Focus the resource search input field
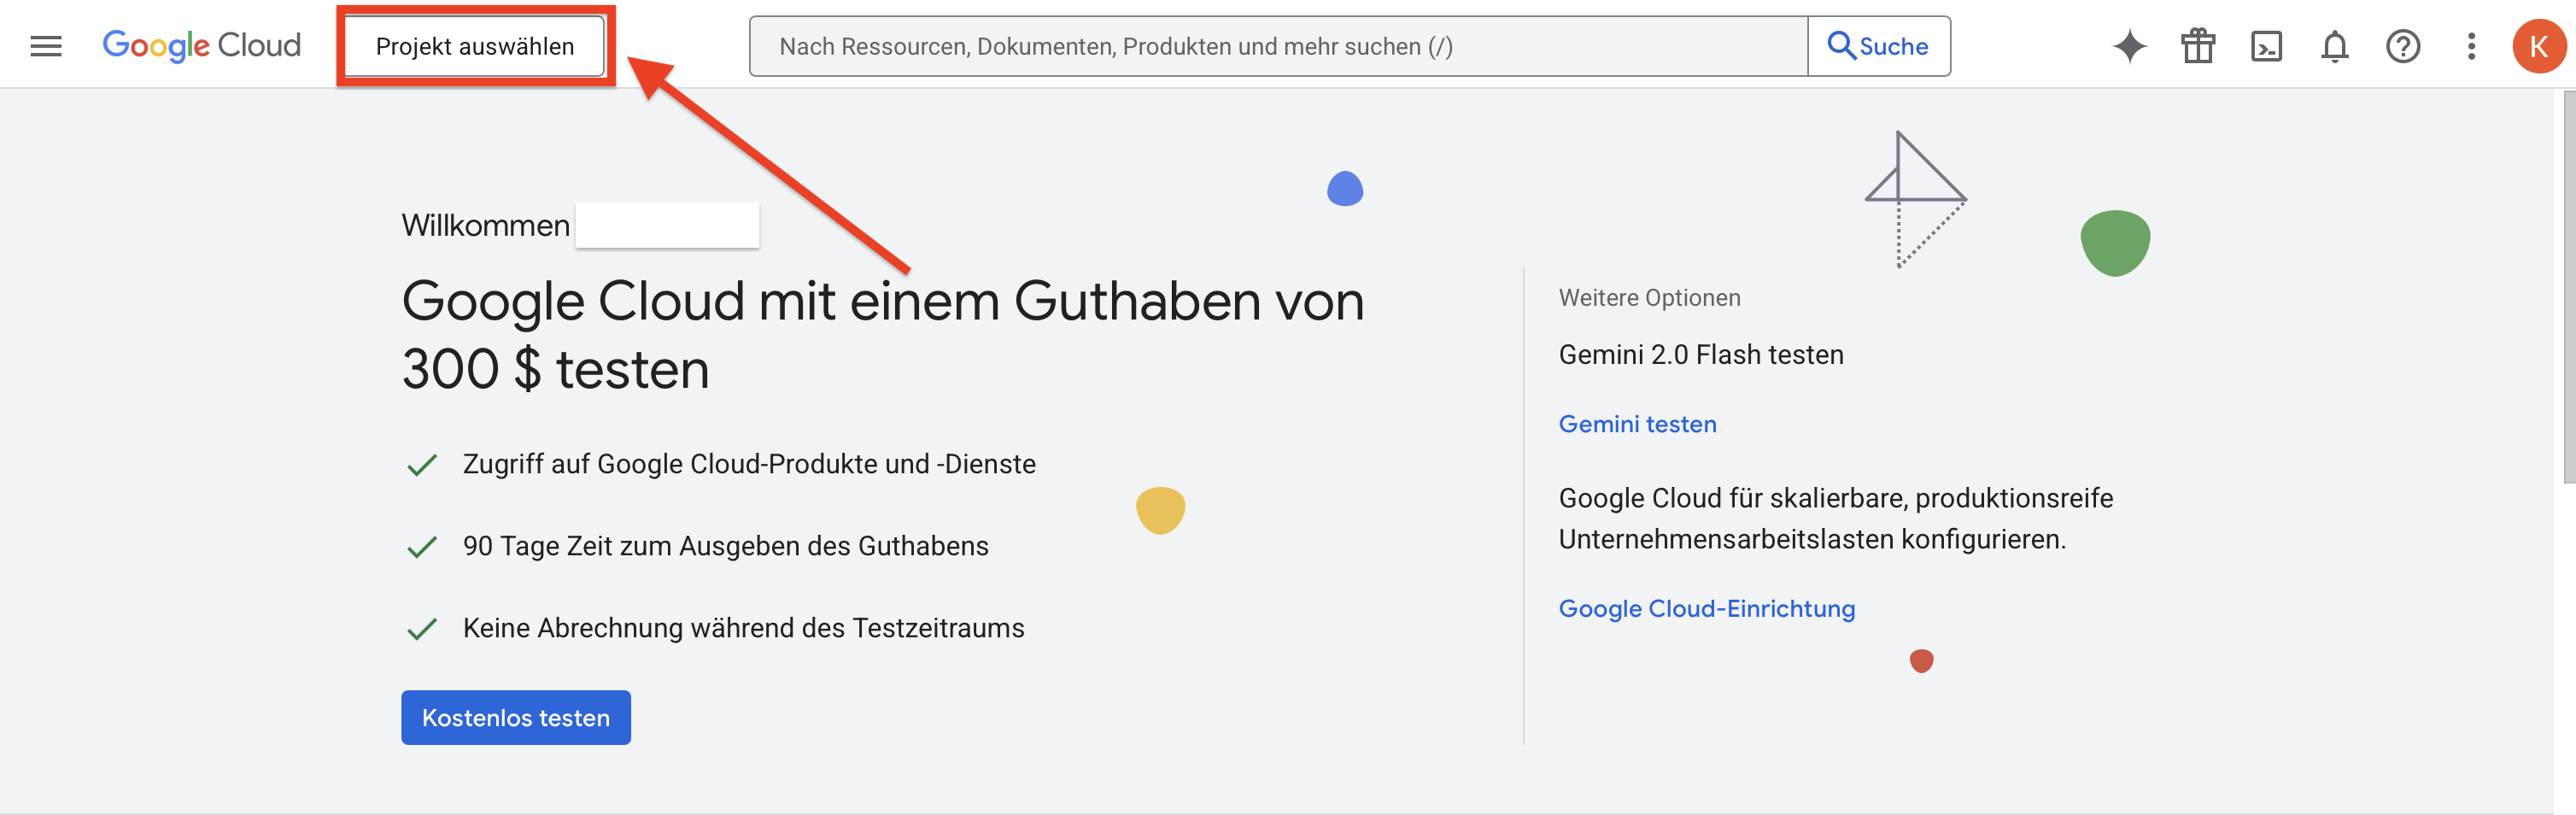This screenshot has width=2576, height=815. [1277, 46]
